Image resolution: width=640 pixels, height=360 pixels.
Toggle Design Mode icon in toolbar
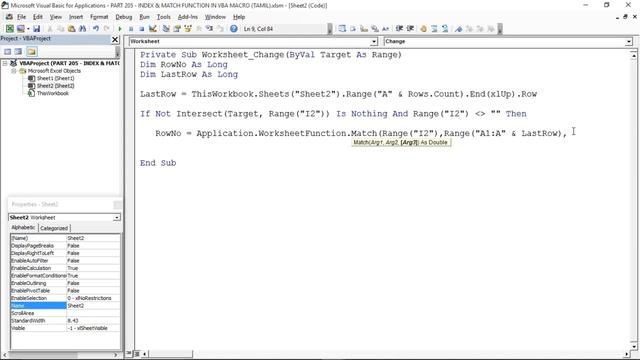(153, 29)
